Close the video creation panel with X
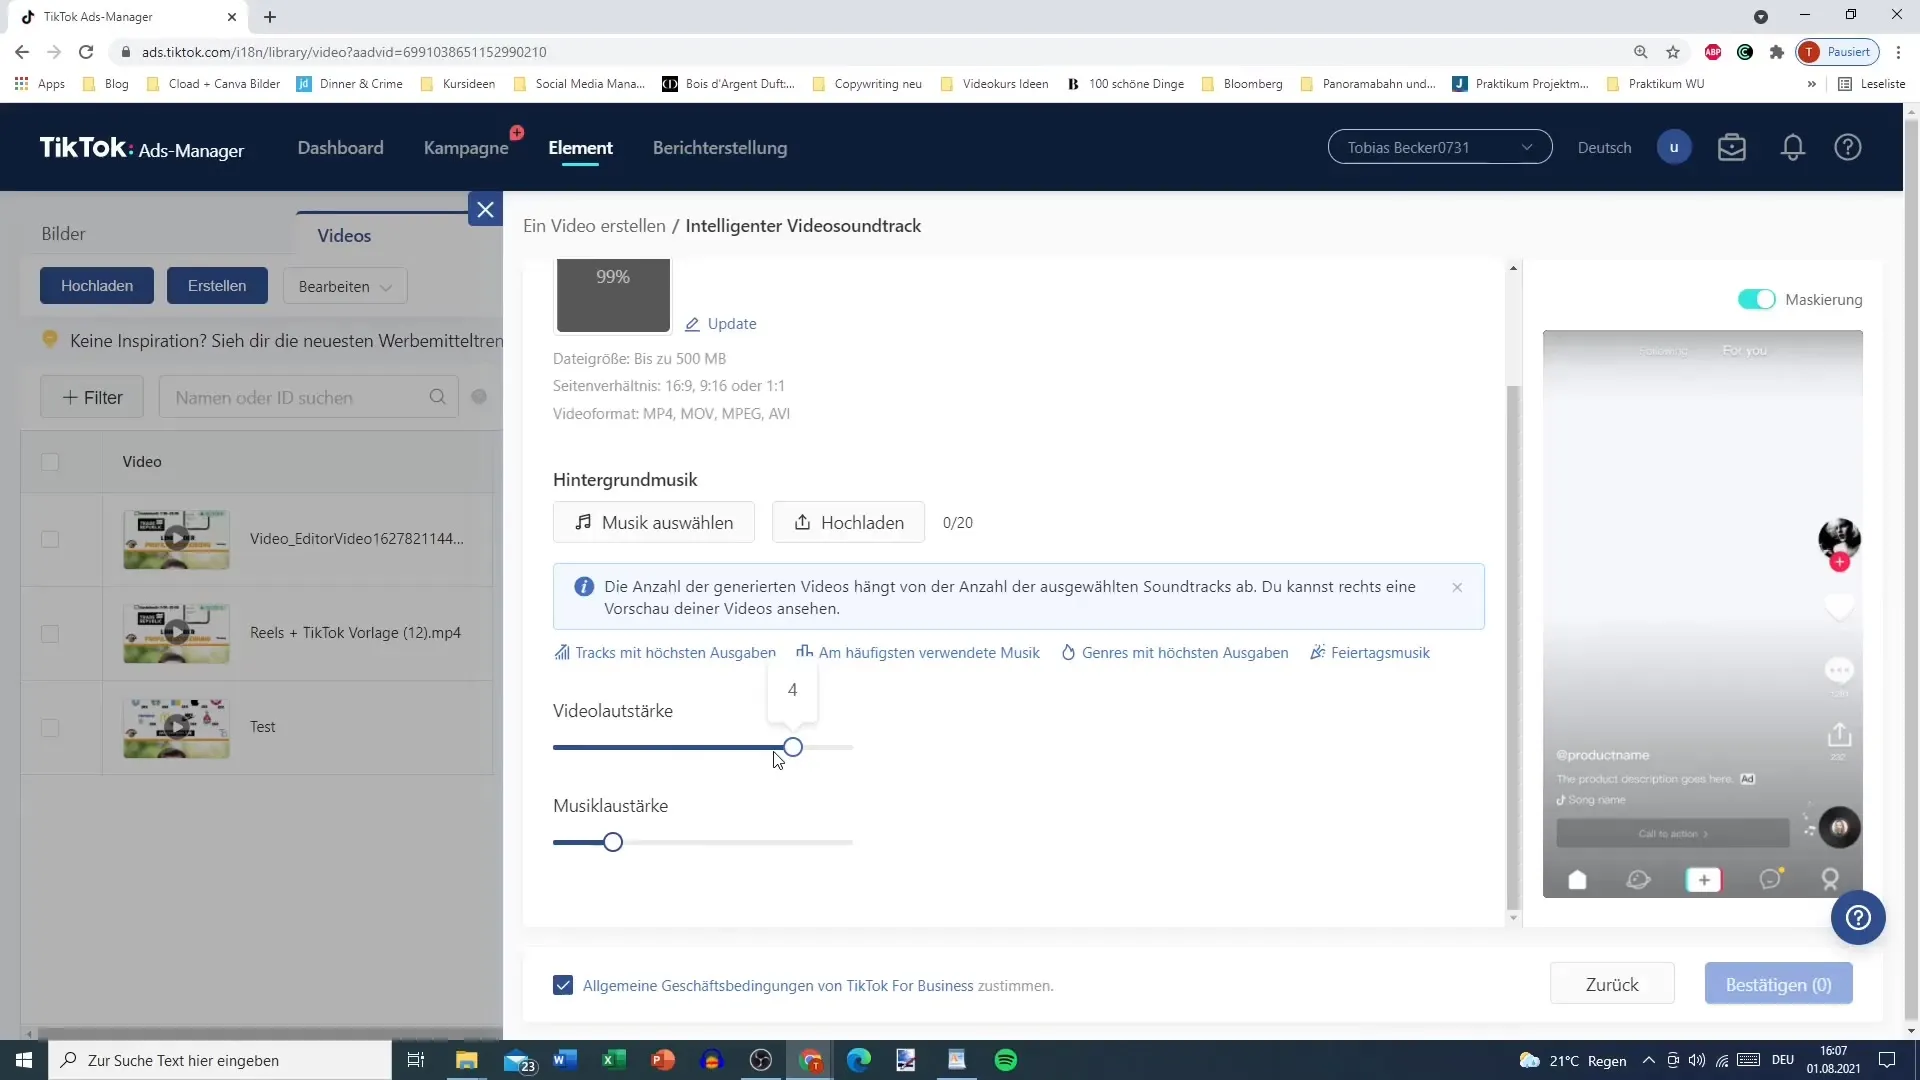The height and width of the screenshot is (1080, 1920). pyautogui.click(x=485, y=209)
